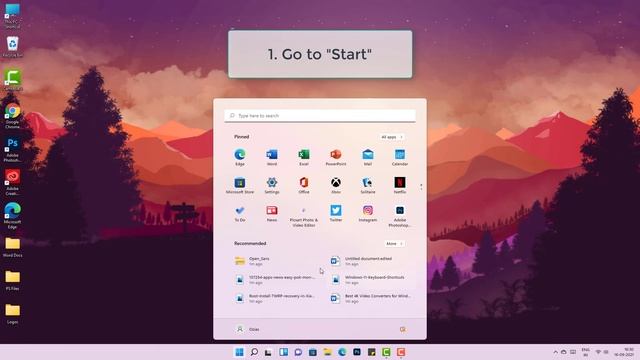Launch Solitaire from pinned apps
The height and width of the screenshot is (360, 640).
(368, 185)
